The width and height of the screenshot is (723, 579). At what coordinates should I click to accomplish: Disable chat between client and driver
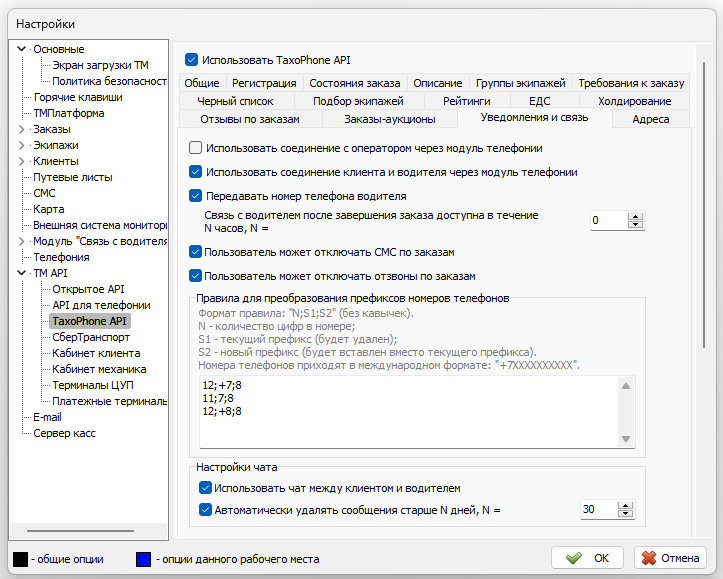click(205, 488)
